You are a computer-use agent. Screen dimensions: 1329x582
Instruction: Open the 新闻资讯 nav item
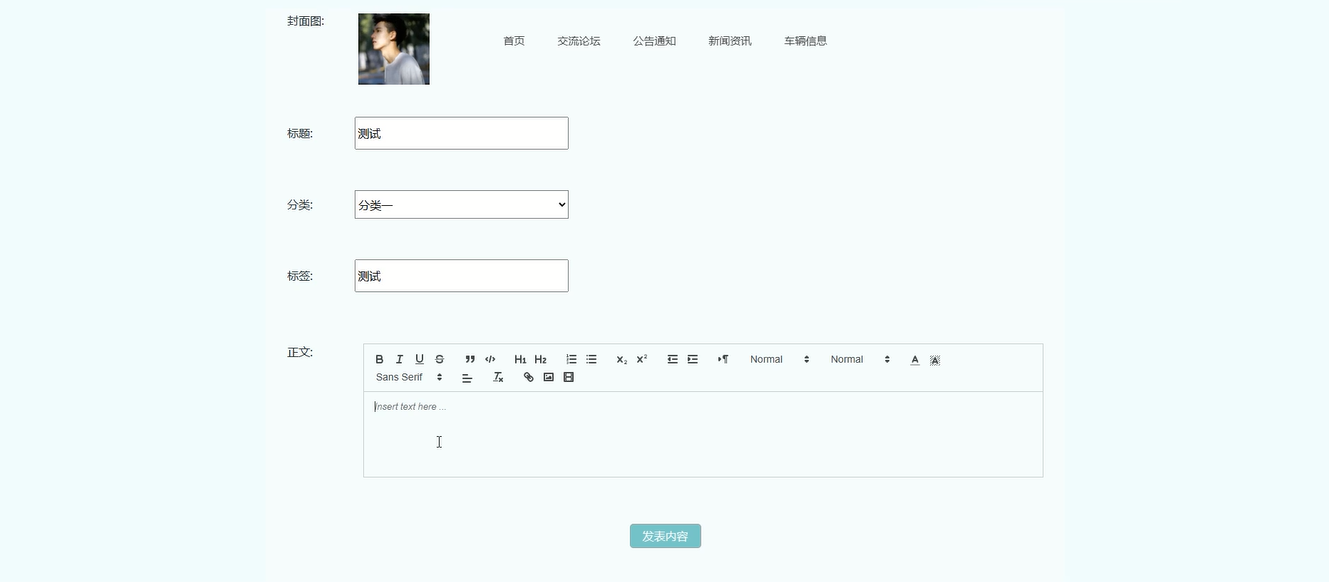pyautogui.click(x=730, y=41)
